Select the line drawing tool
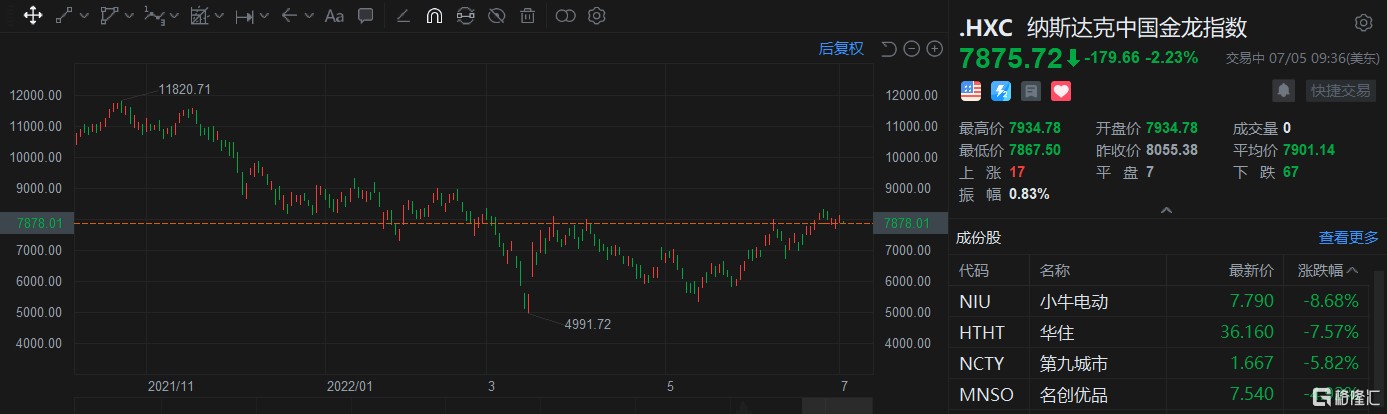Viewport: 1387px width, 414px height. (x=63, y=15)
